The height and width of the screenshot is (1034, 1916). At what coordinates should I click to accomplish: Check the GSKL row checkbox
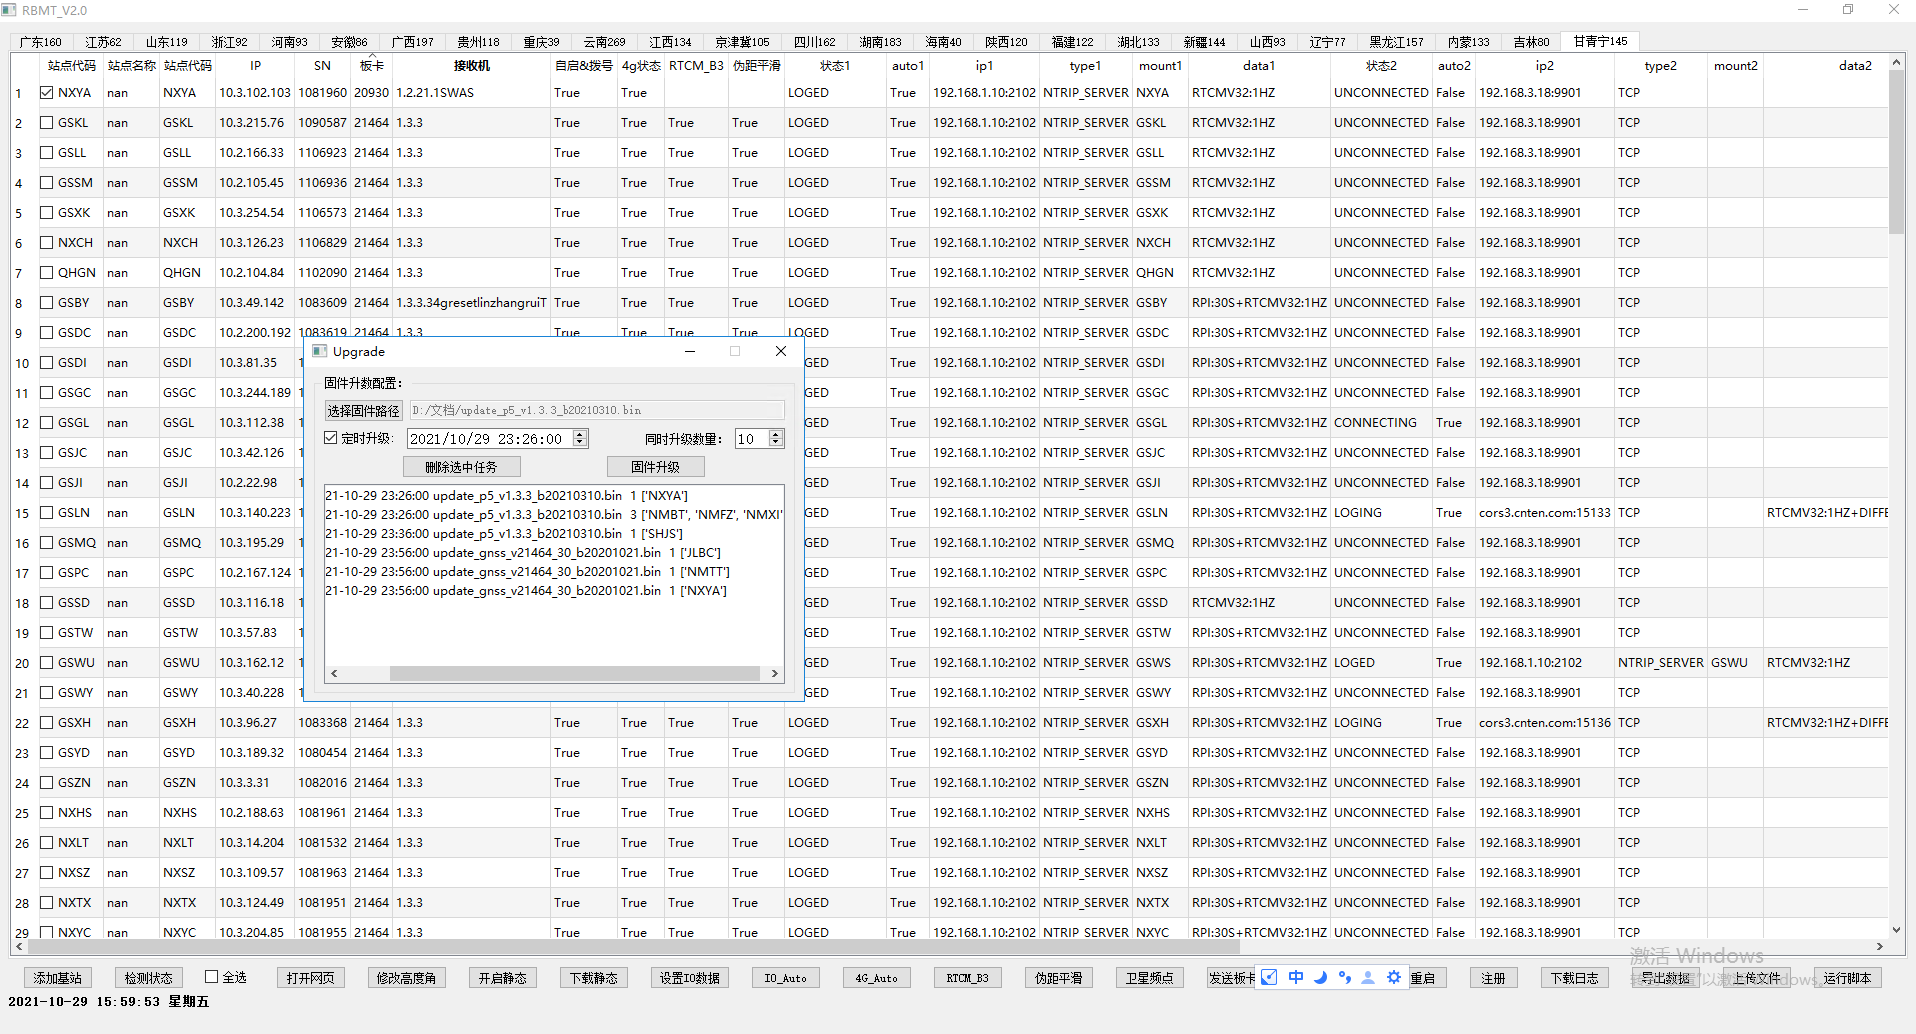[x=46, y=122]
